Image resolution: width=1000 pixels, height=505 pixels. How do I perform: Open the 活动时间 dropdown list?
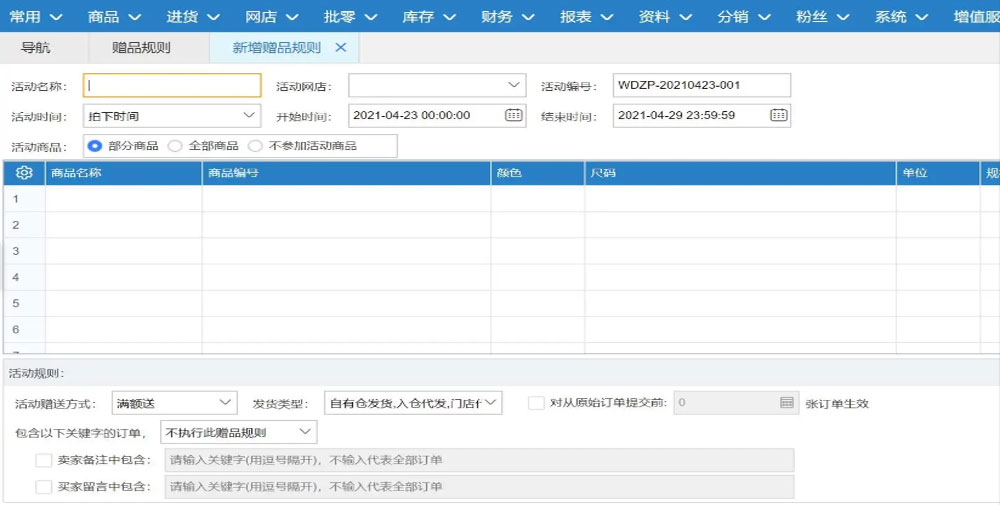pyautogui.click(x=249, y=115)
